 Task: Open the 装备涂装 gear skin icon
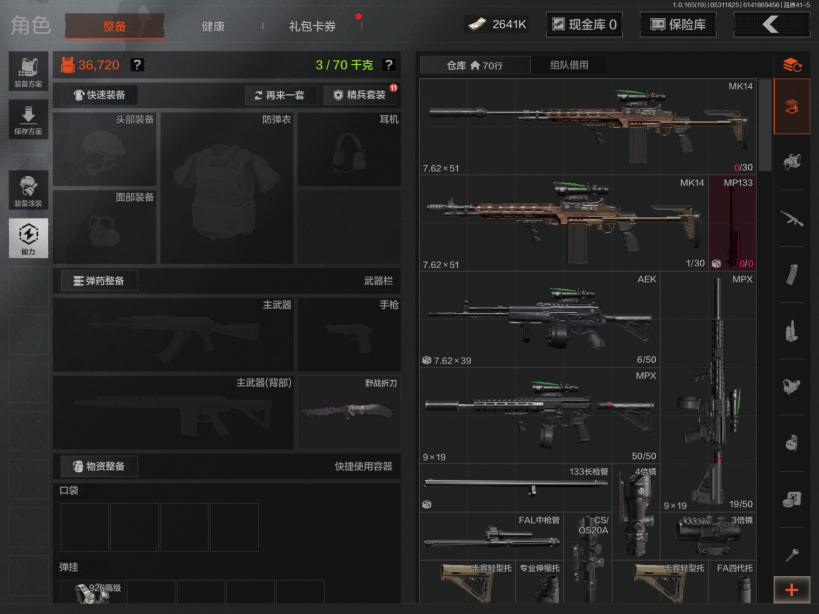28,190
